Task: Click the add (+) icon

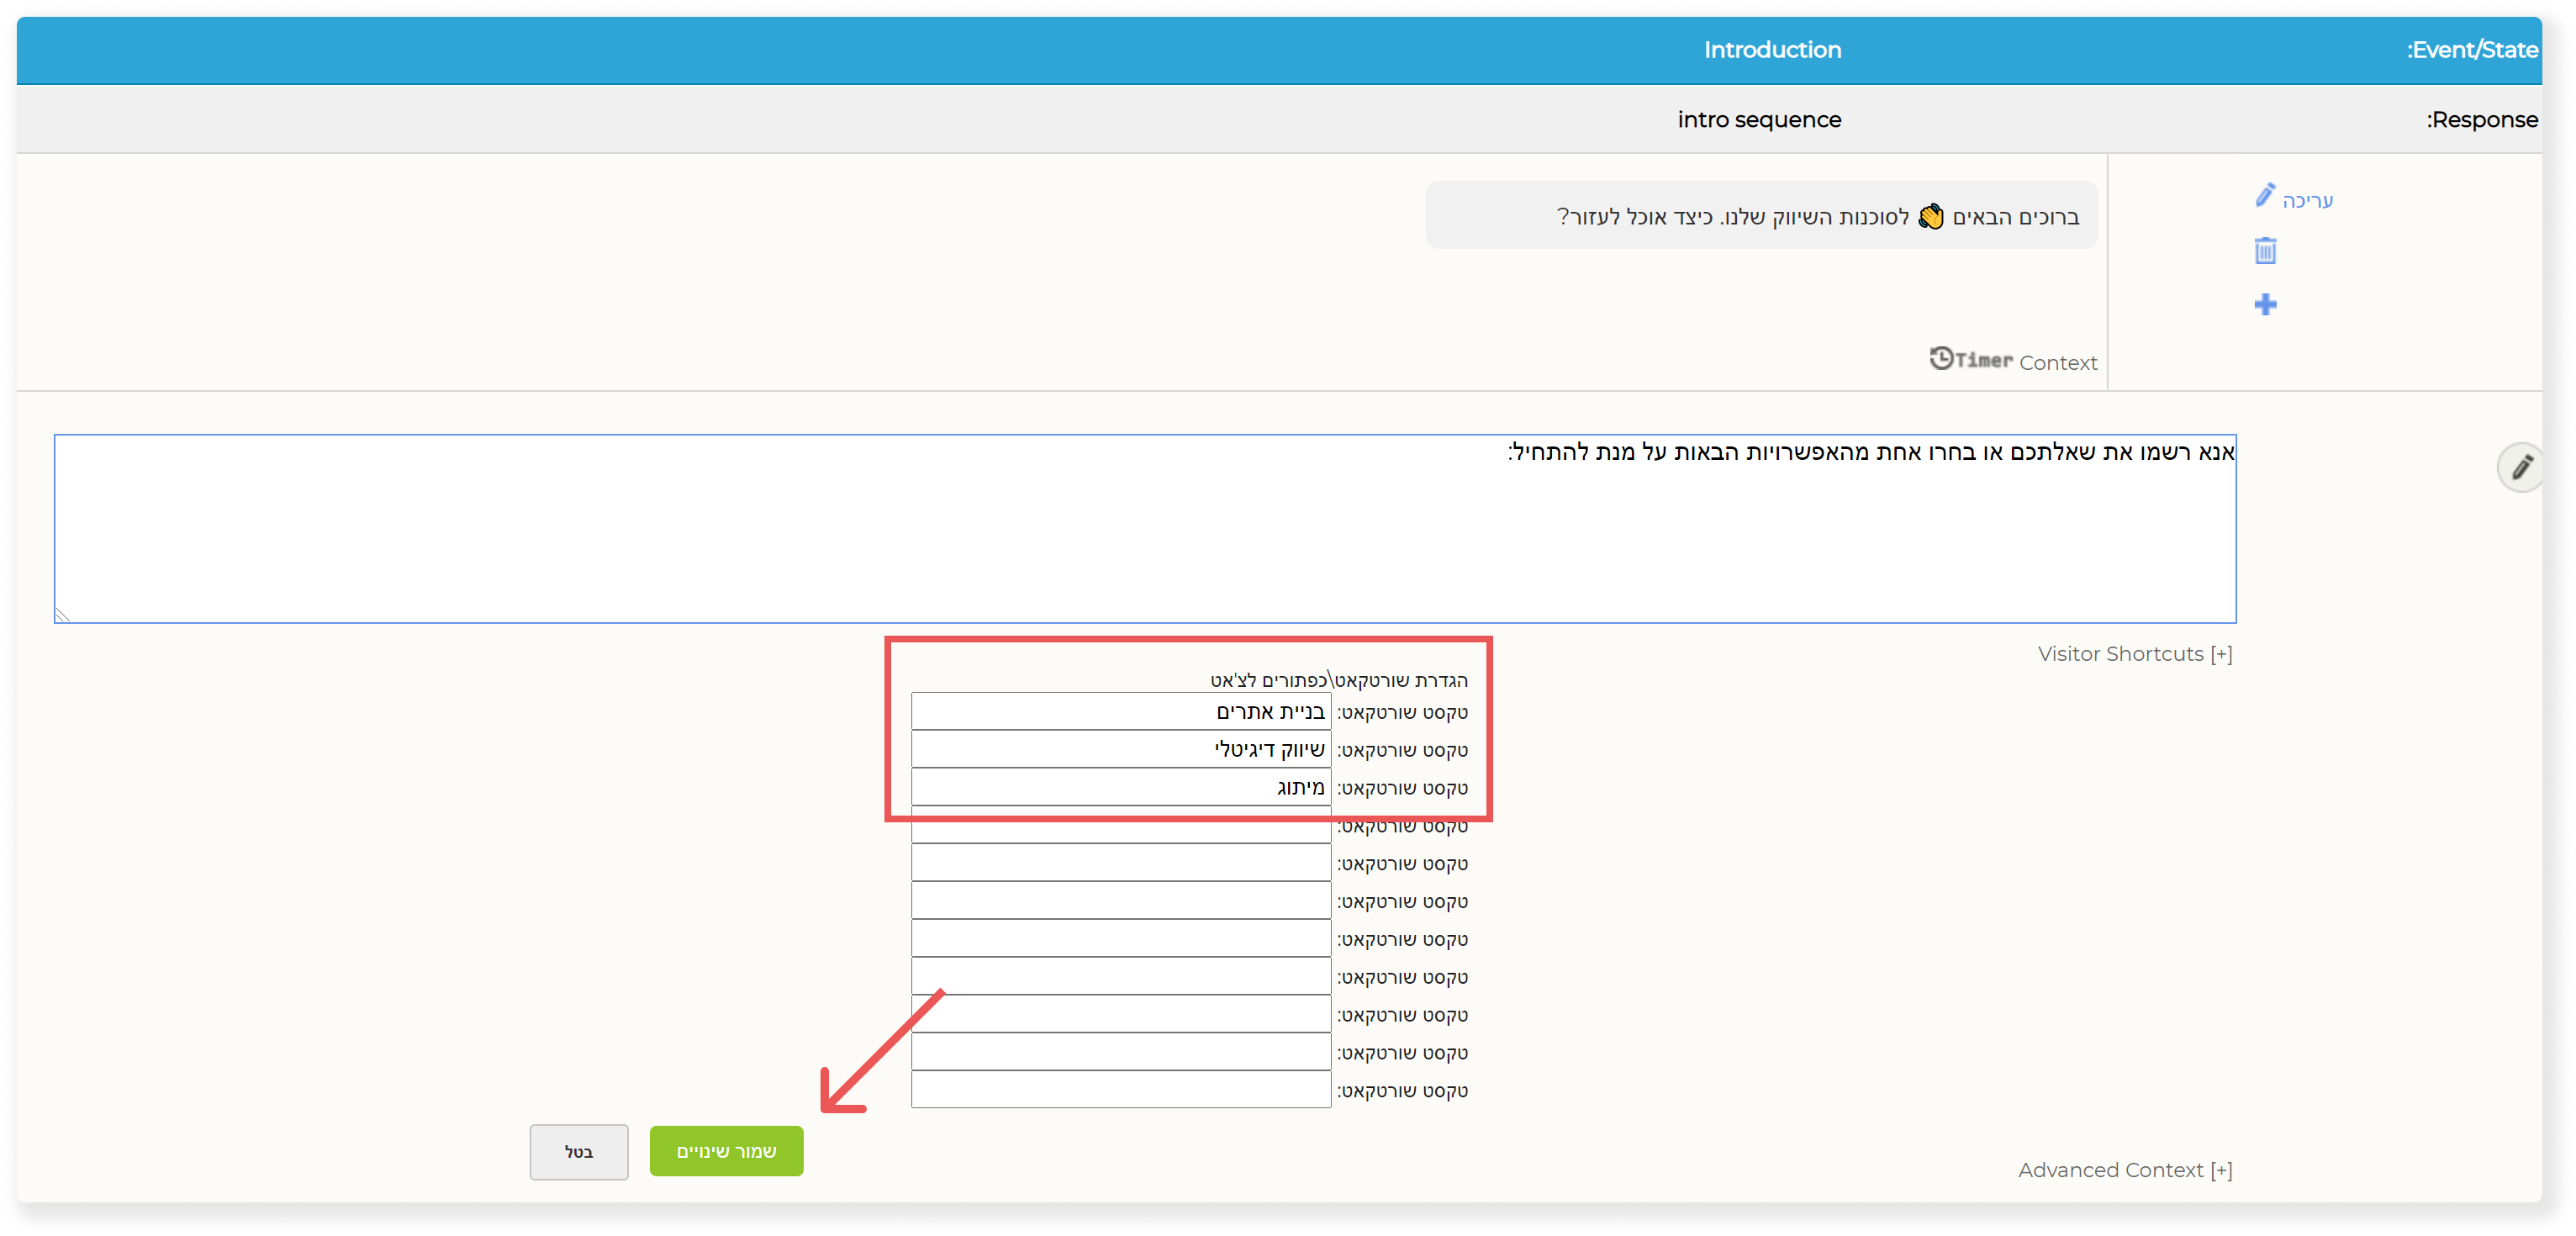Action: point(2264,303)
